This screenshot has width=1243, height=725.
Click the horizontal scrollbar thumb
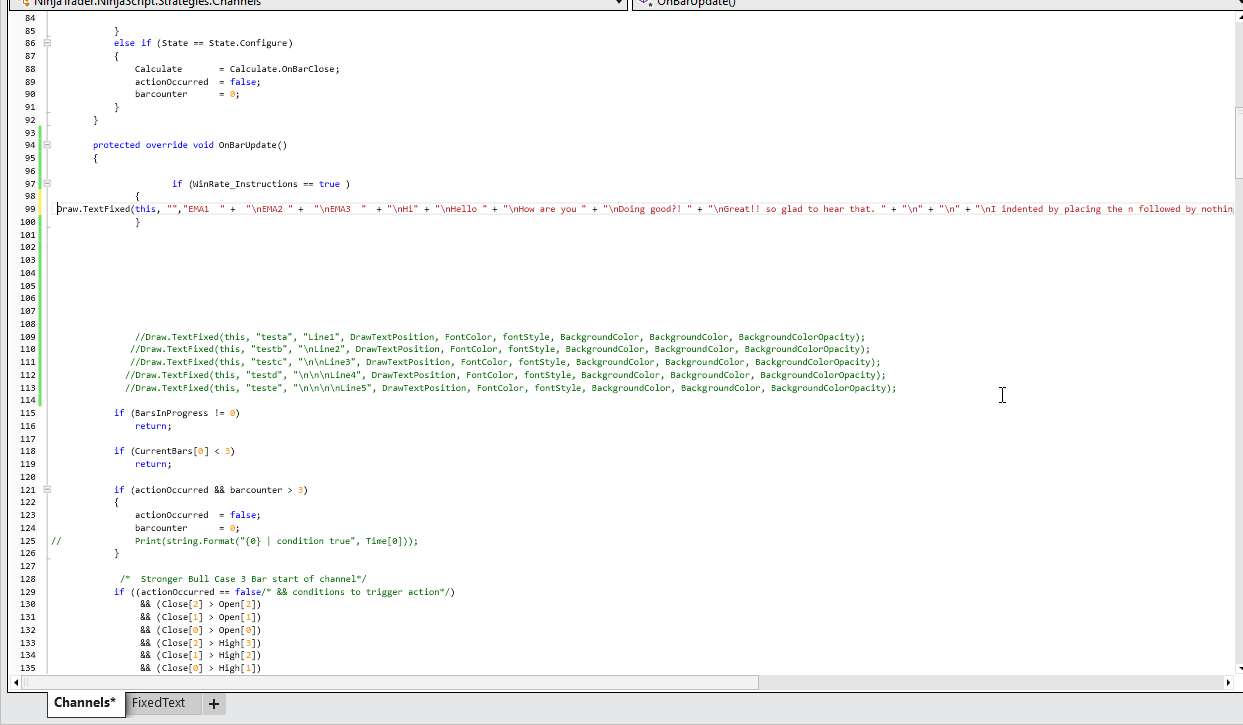click(x=390, y=683)
